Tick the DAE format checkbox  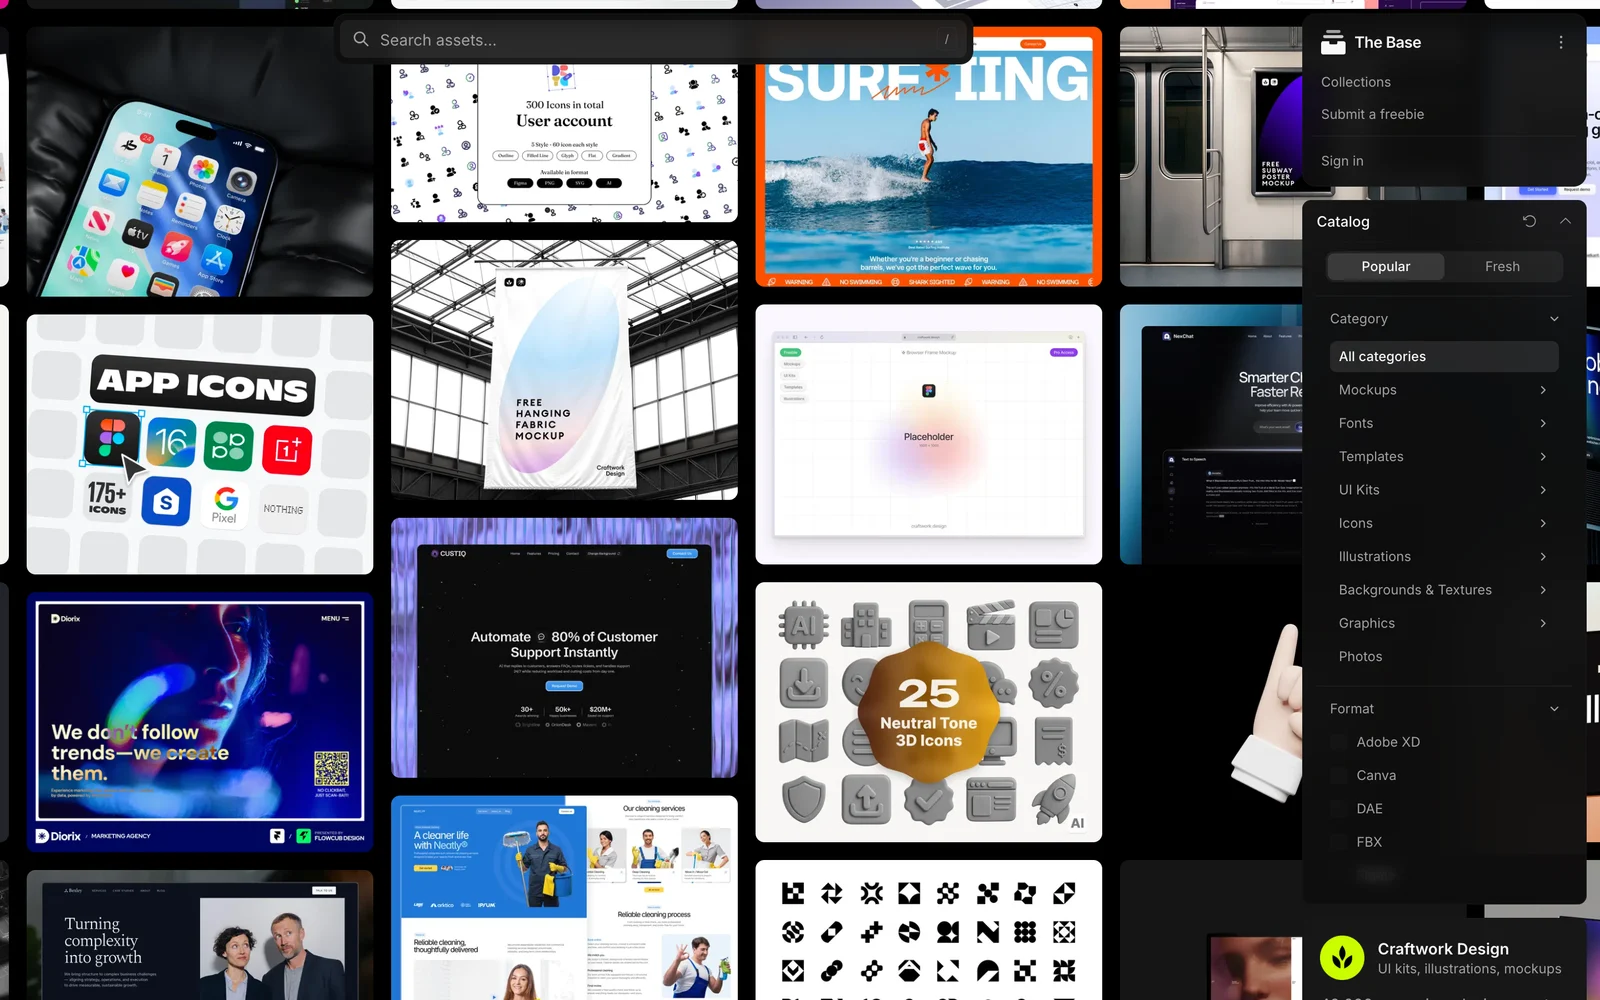(x=1338, y=809)
